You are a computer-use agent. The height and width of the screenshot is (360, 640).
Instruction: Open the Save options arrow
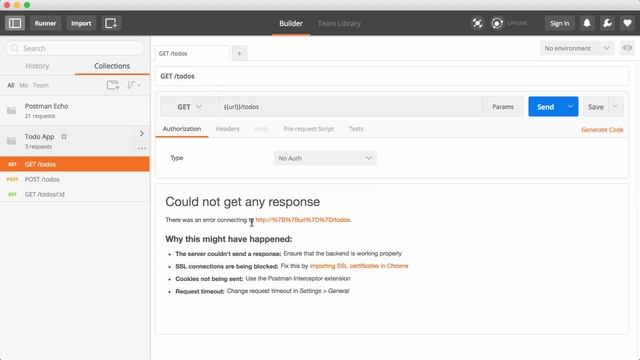616,107
